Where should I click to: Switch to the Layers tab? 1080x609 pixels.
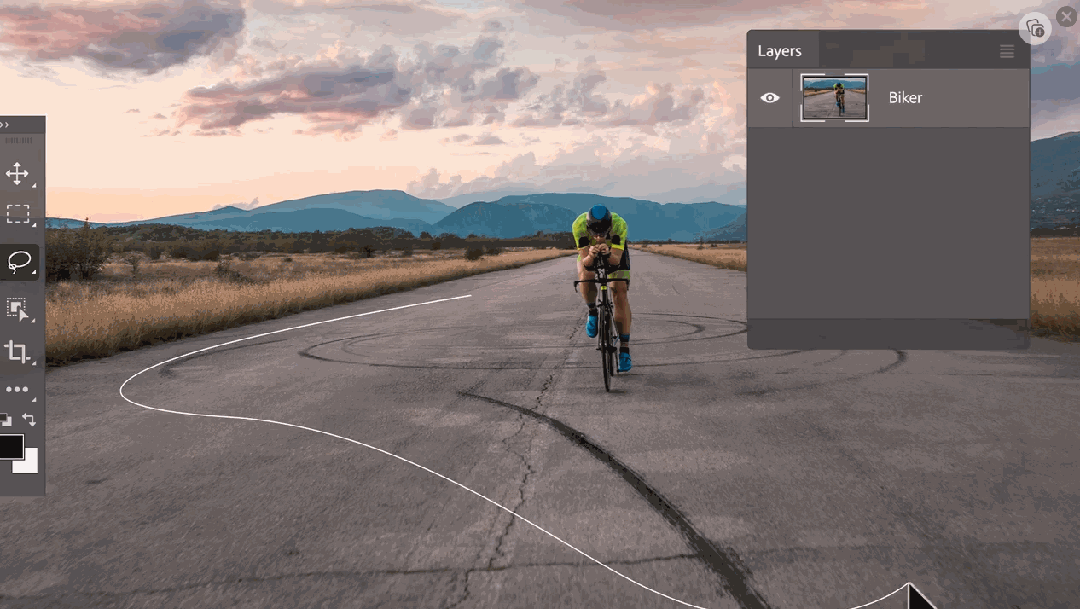[x=779, y=51]
